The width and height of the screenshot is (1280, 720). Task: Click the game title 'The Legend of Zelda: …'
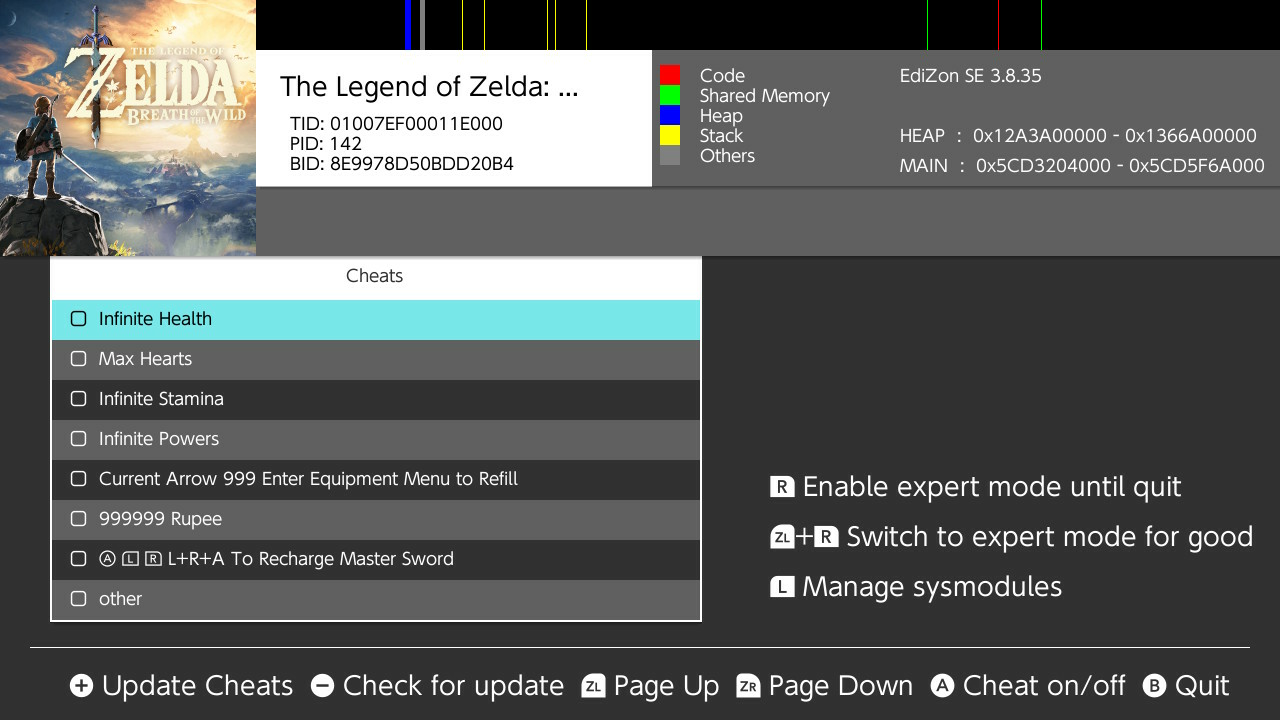pos(429,87)
